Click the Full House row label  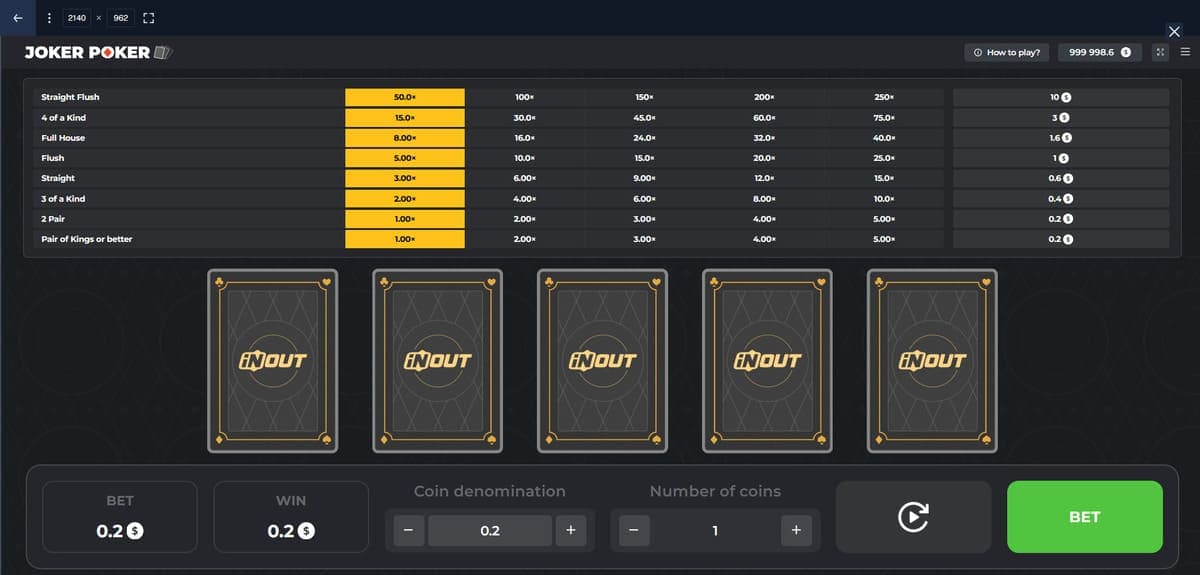tap(63, 138)
